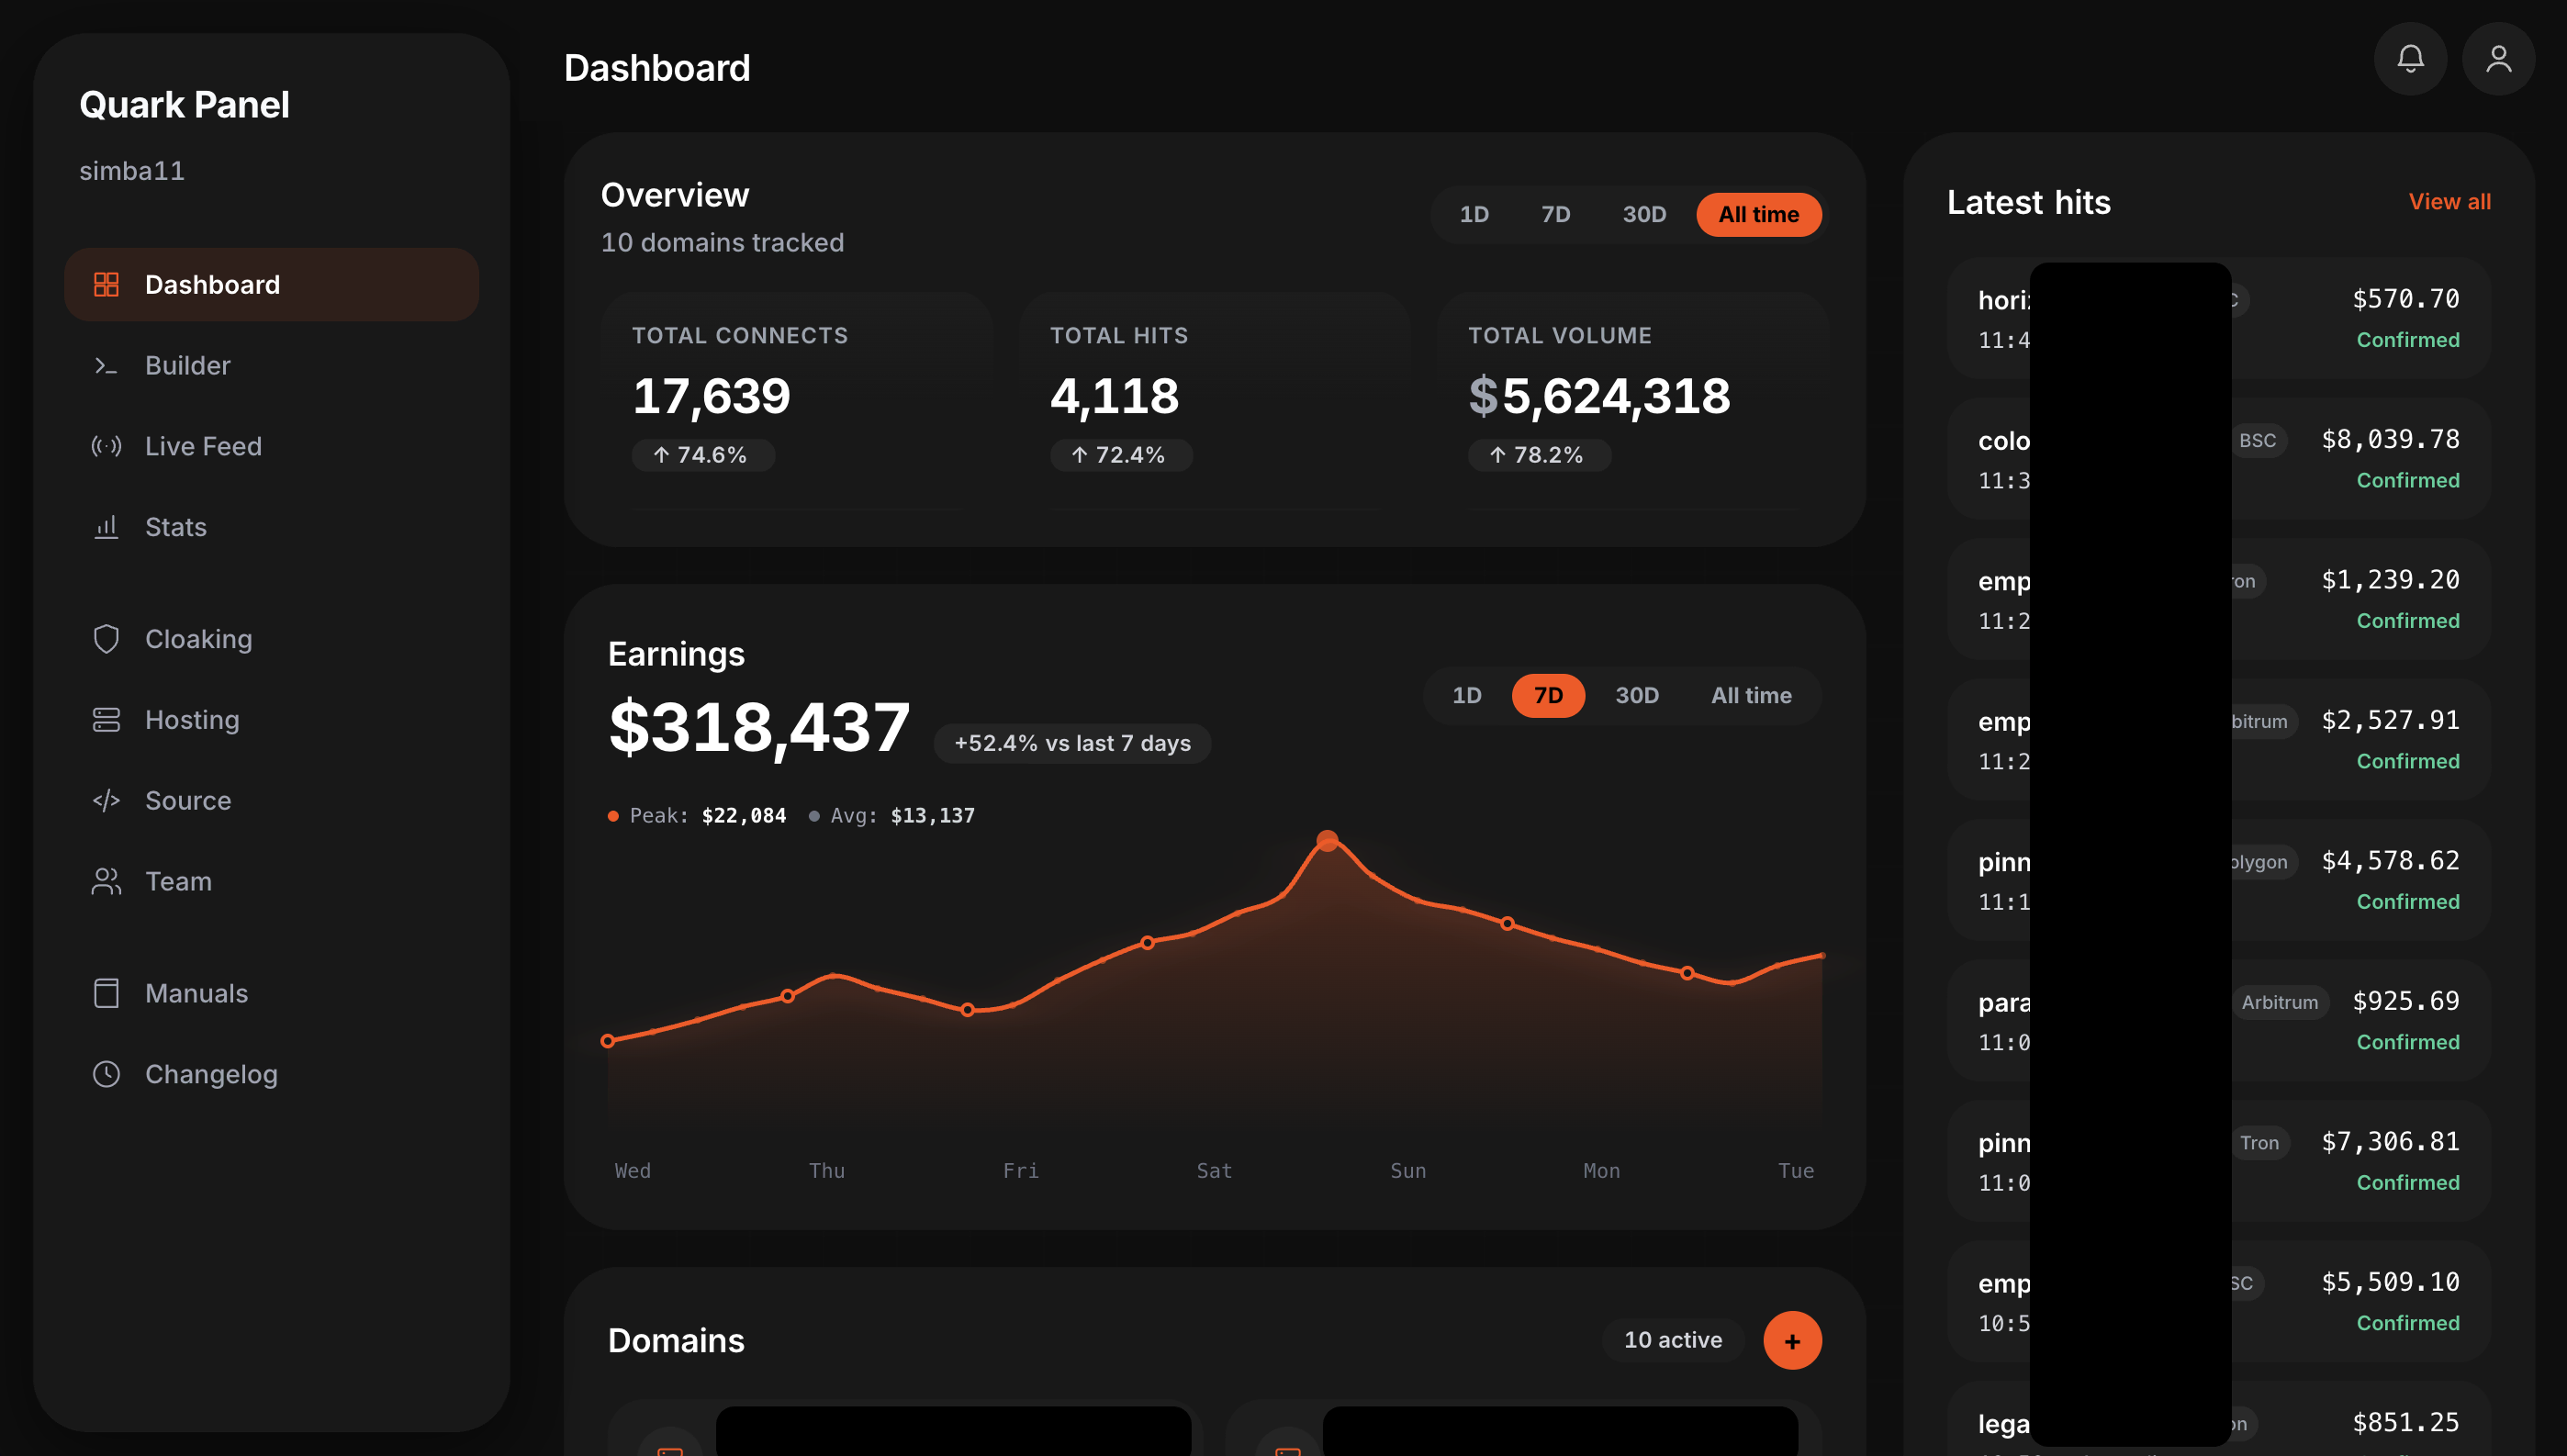This screenshot has height=1456, width=2567.
Task: Click the Confirmed status of $2,527.91 hit
Action: 2407,761
